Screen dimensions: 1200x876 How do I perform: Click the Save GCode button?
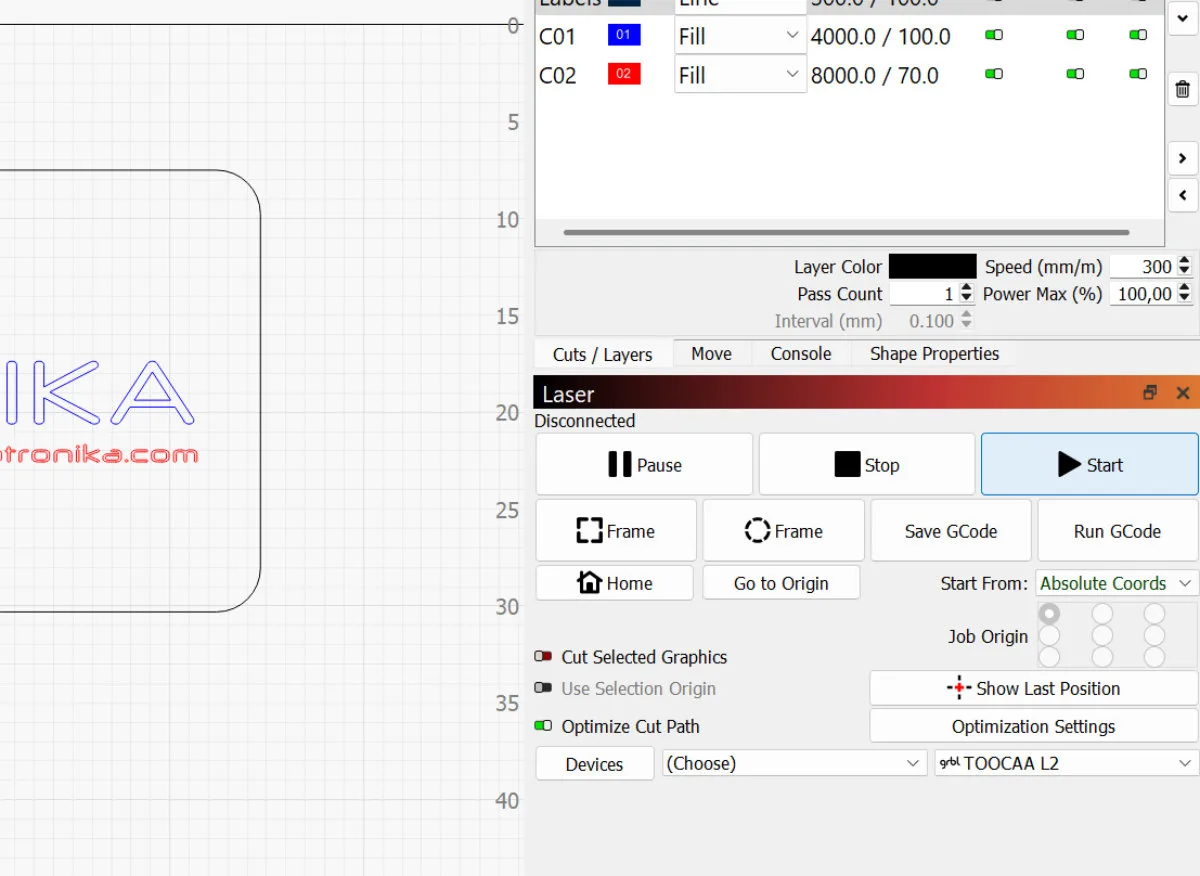(x=950, y=531)
